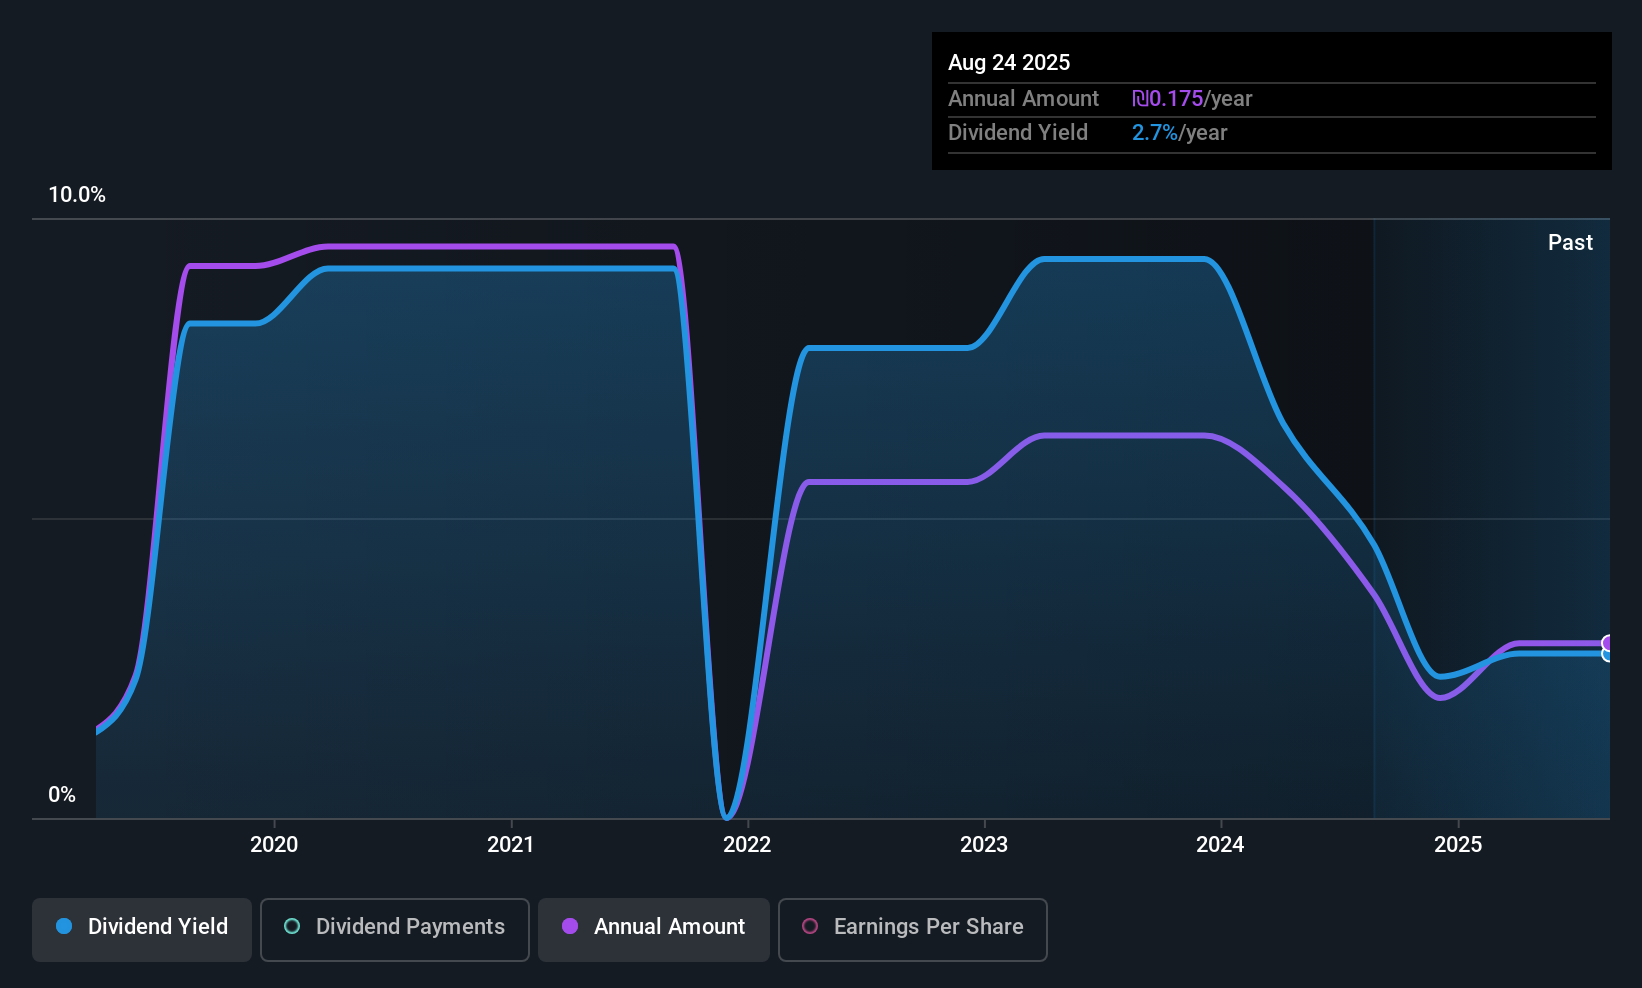Toggle the Dividend Yield legend button
The width and height of the screenshot is (1642, 988).
141,929
